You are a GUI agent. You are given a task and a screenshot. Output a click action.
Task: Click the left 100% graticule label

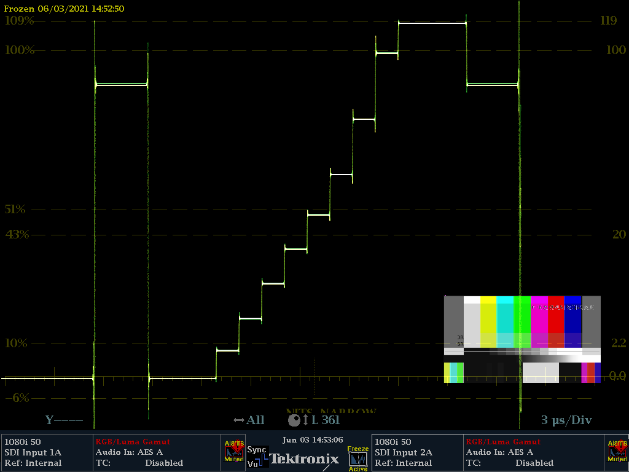(x=19, y=50)
